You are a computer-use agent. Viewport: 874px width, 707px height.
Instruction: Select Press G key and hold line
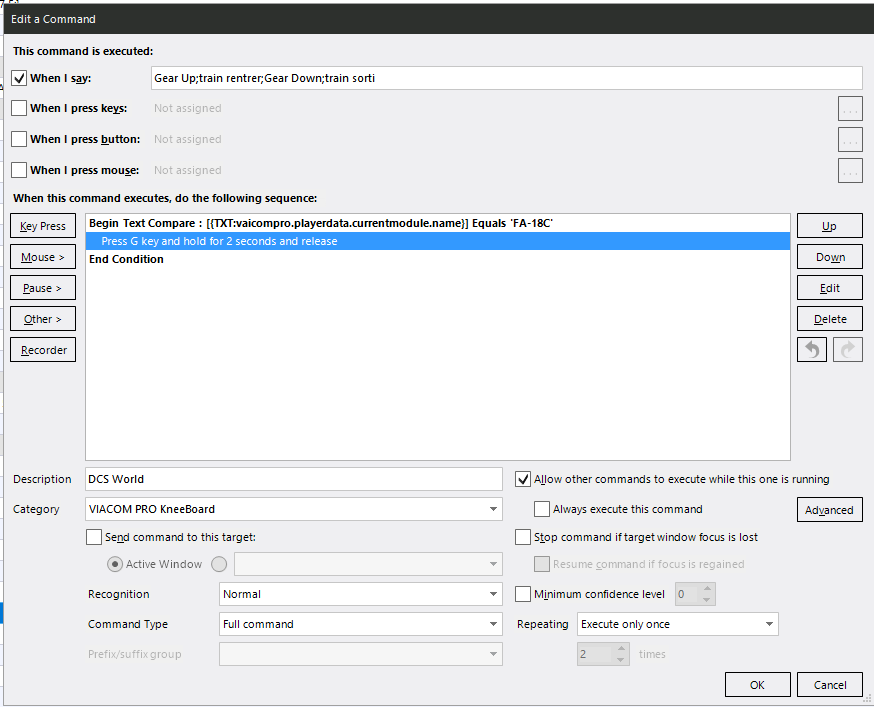pos(438,241)
